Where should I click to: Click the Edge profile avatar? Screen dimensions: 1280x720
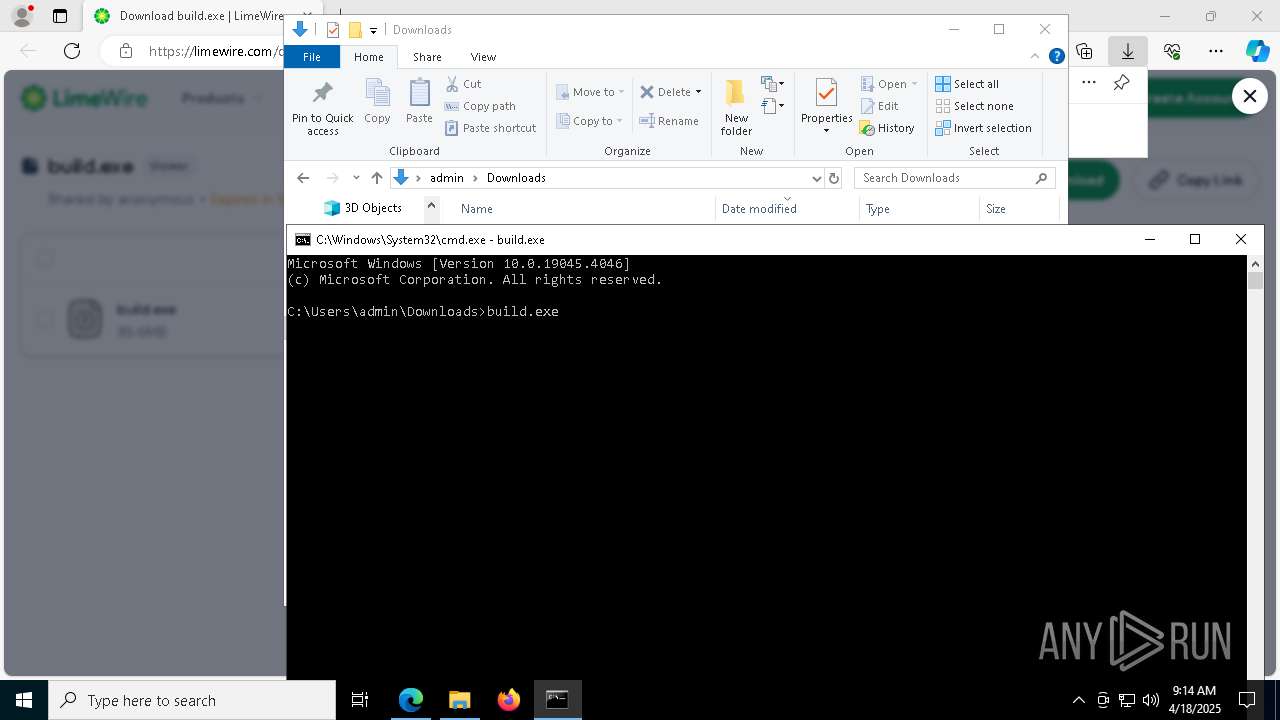[22, 16]
